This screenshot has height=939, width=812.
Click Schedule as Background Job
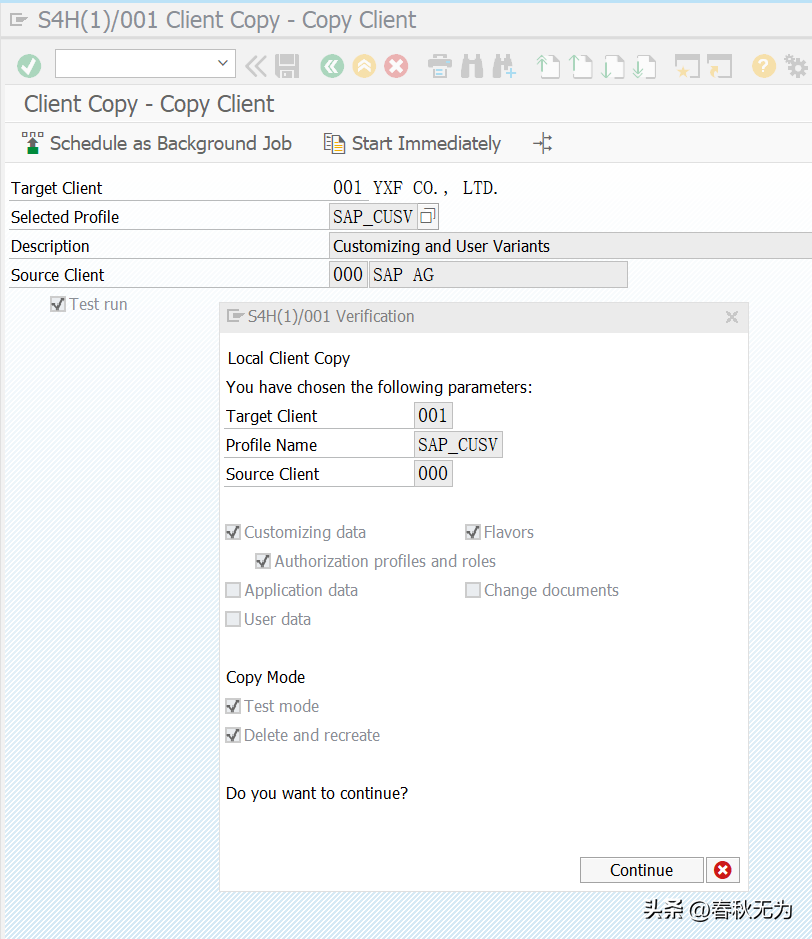click(x=157, y=144)
